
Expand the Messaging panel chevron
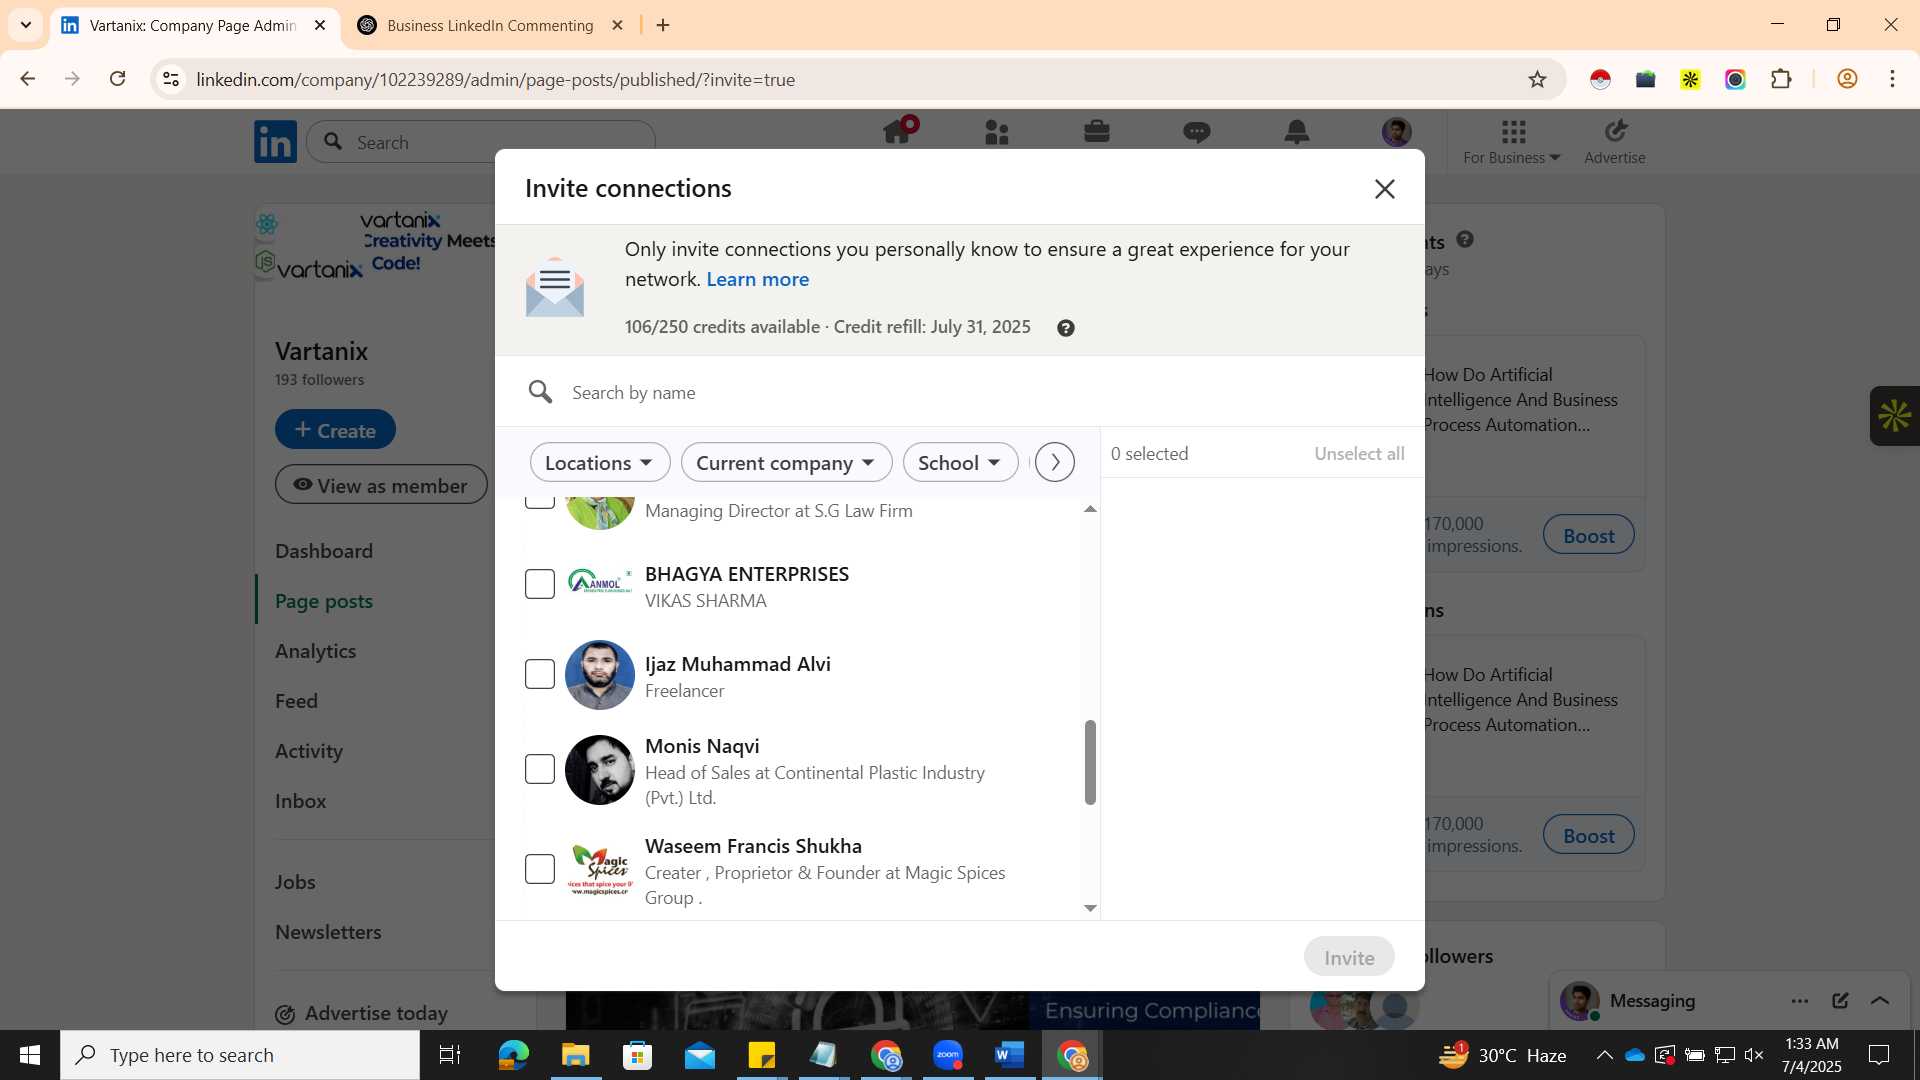click(1880, 1001)
